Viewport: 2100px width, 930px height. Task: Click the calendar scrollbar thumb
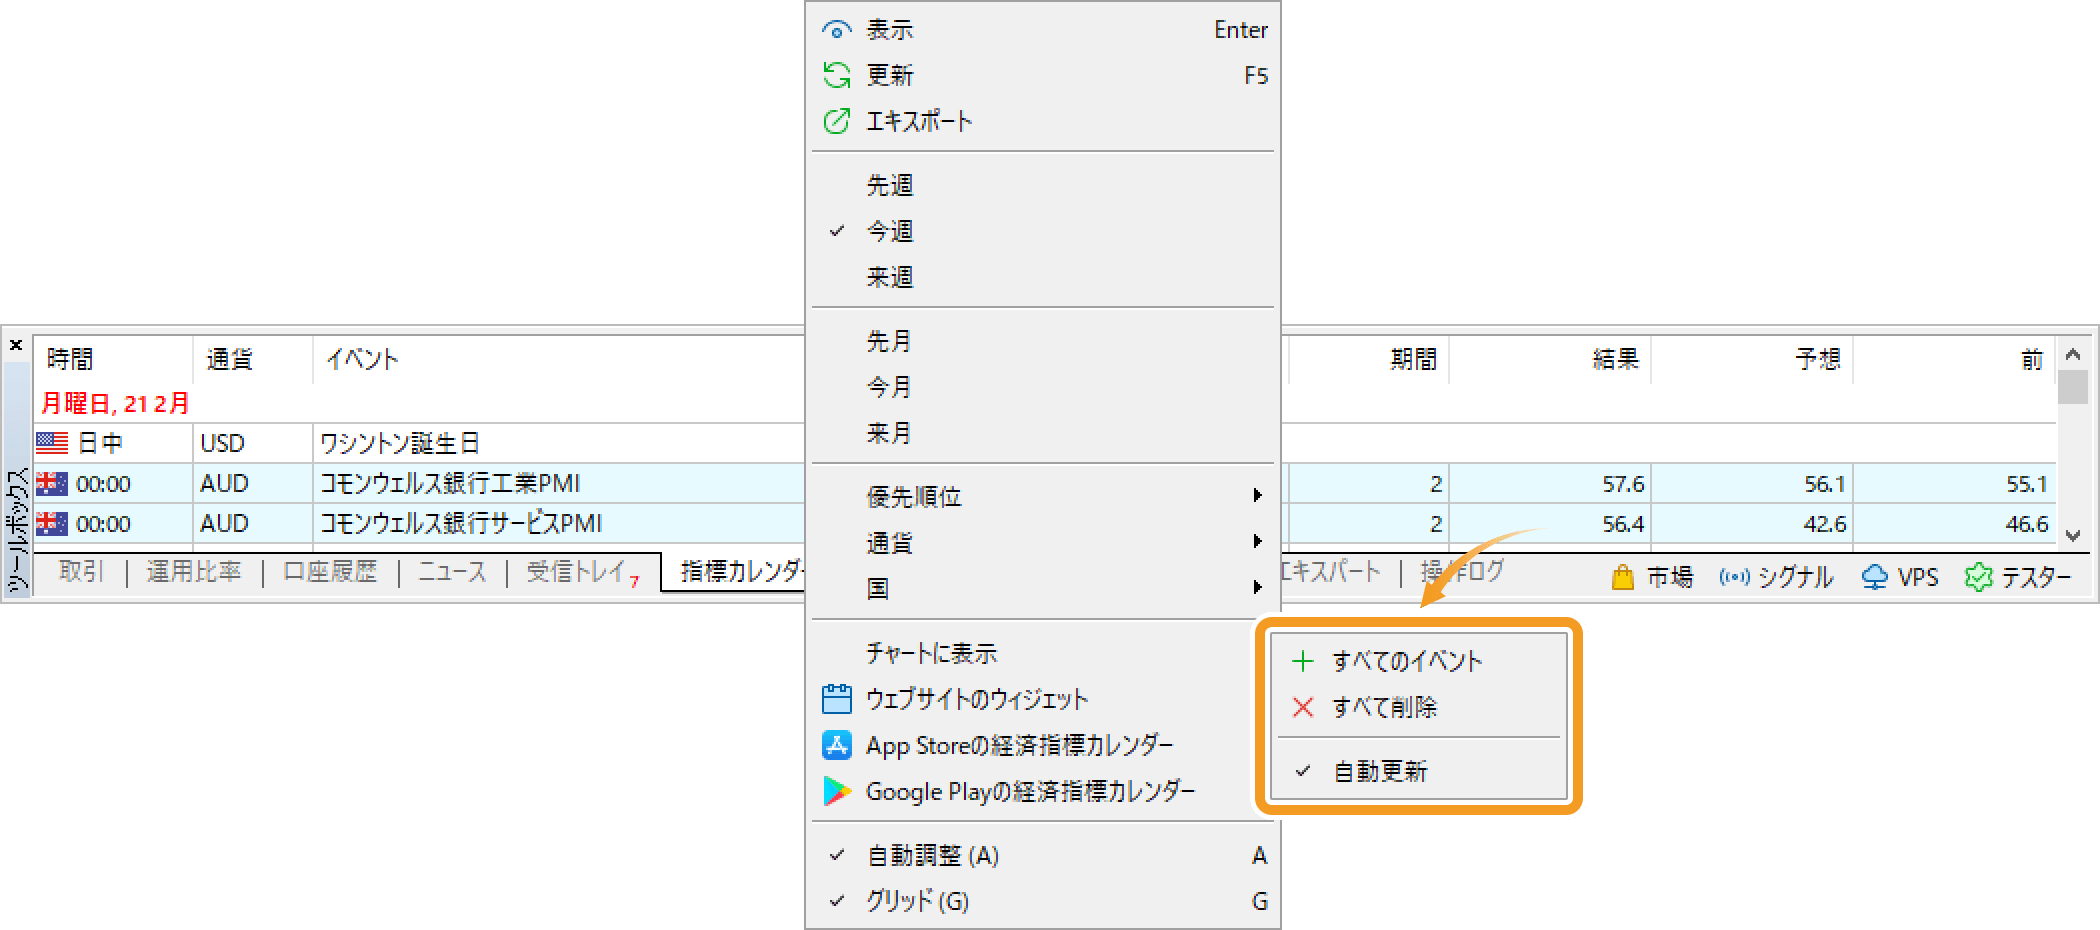(x=2073, y=387)
